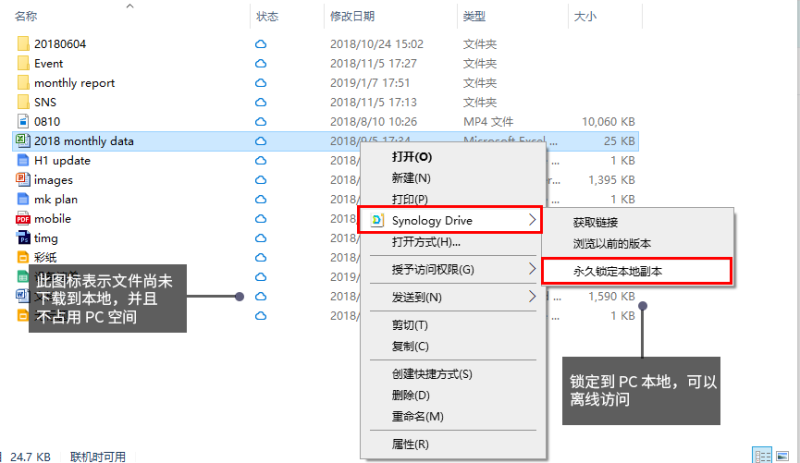Click cloud status icon for 0810 file

coord(261,121)
